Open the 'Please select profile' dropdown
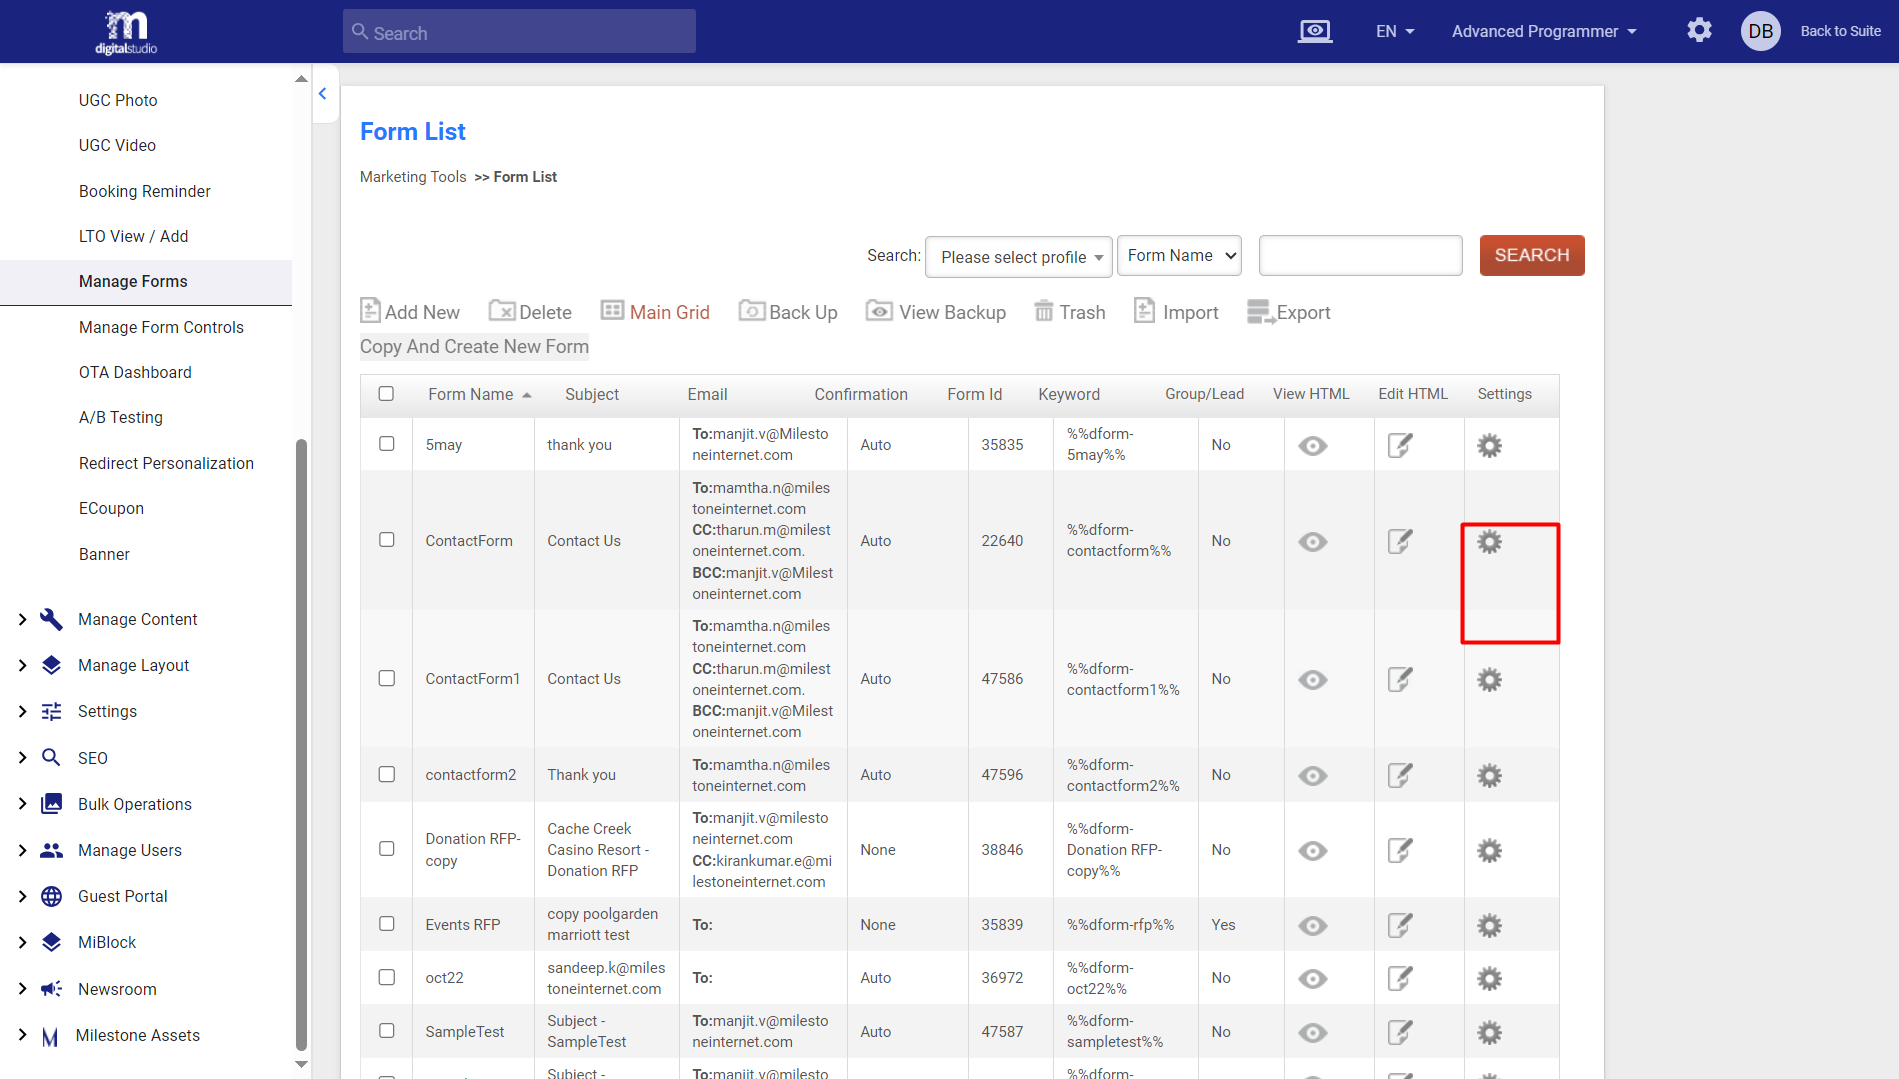Image resolution: width=1899 pixels, height=1079 pixels. 1019,257
